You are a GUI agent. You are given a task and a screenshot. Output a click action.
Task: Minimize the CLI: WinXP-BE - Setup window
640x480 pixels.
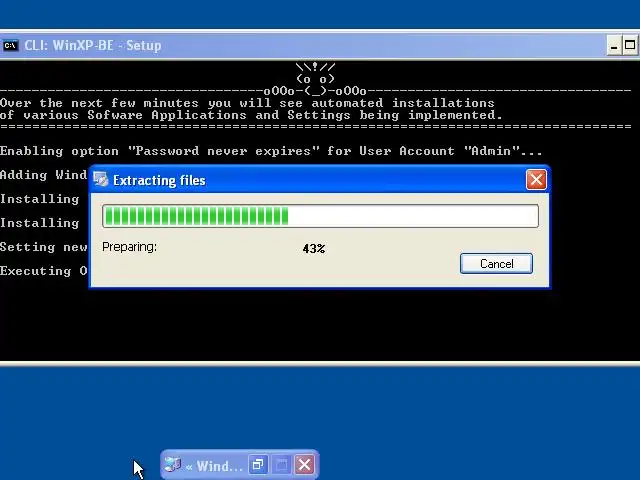(613, 45)
